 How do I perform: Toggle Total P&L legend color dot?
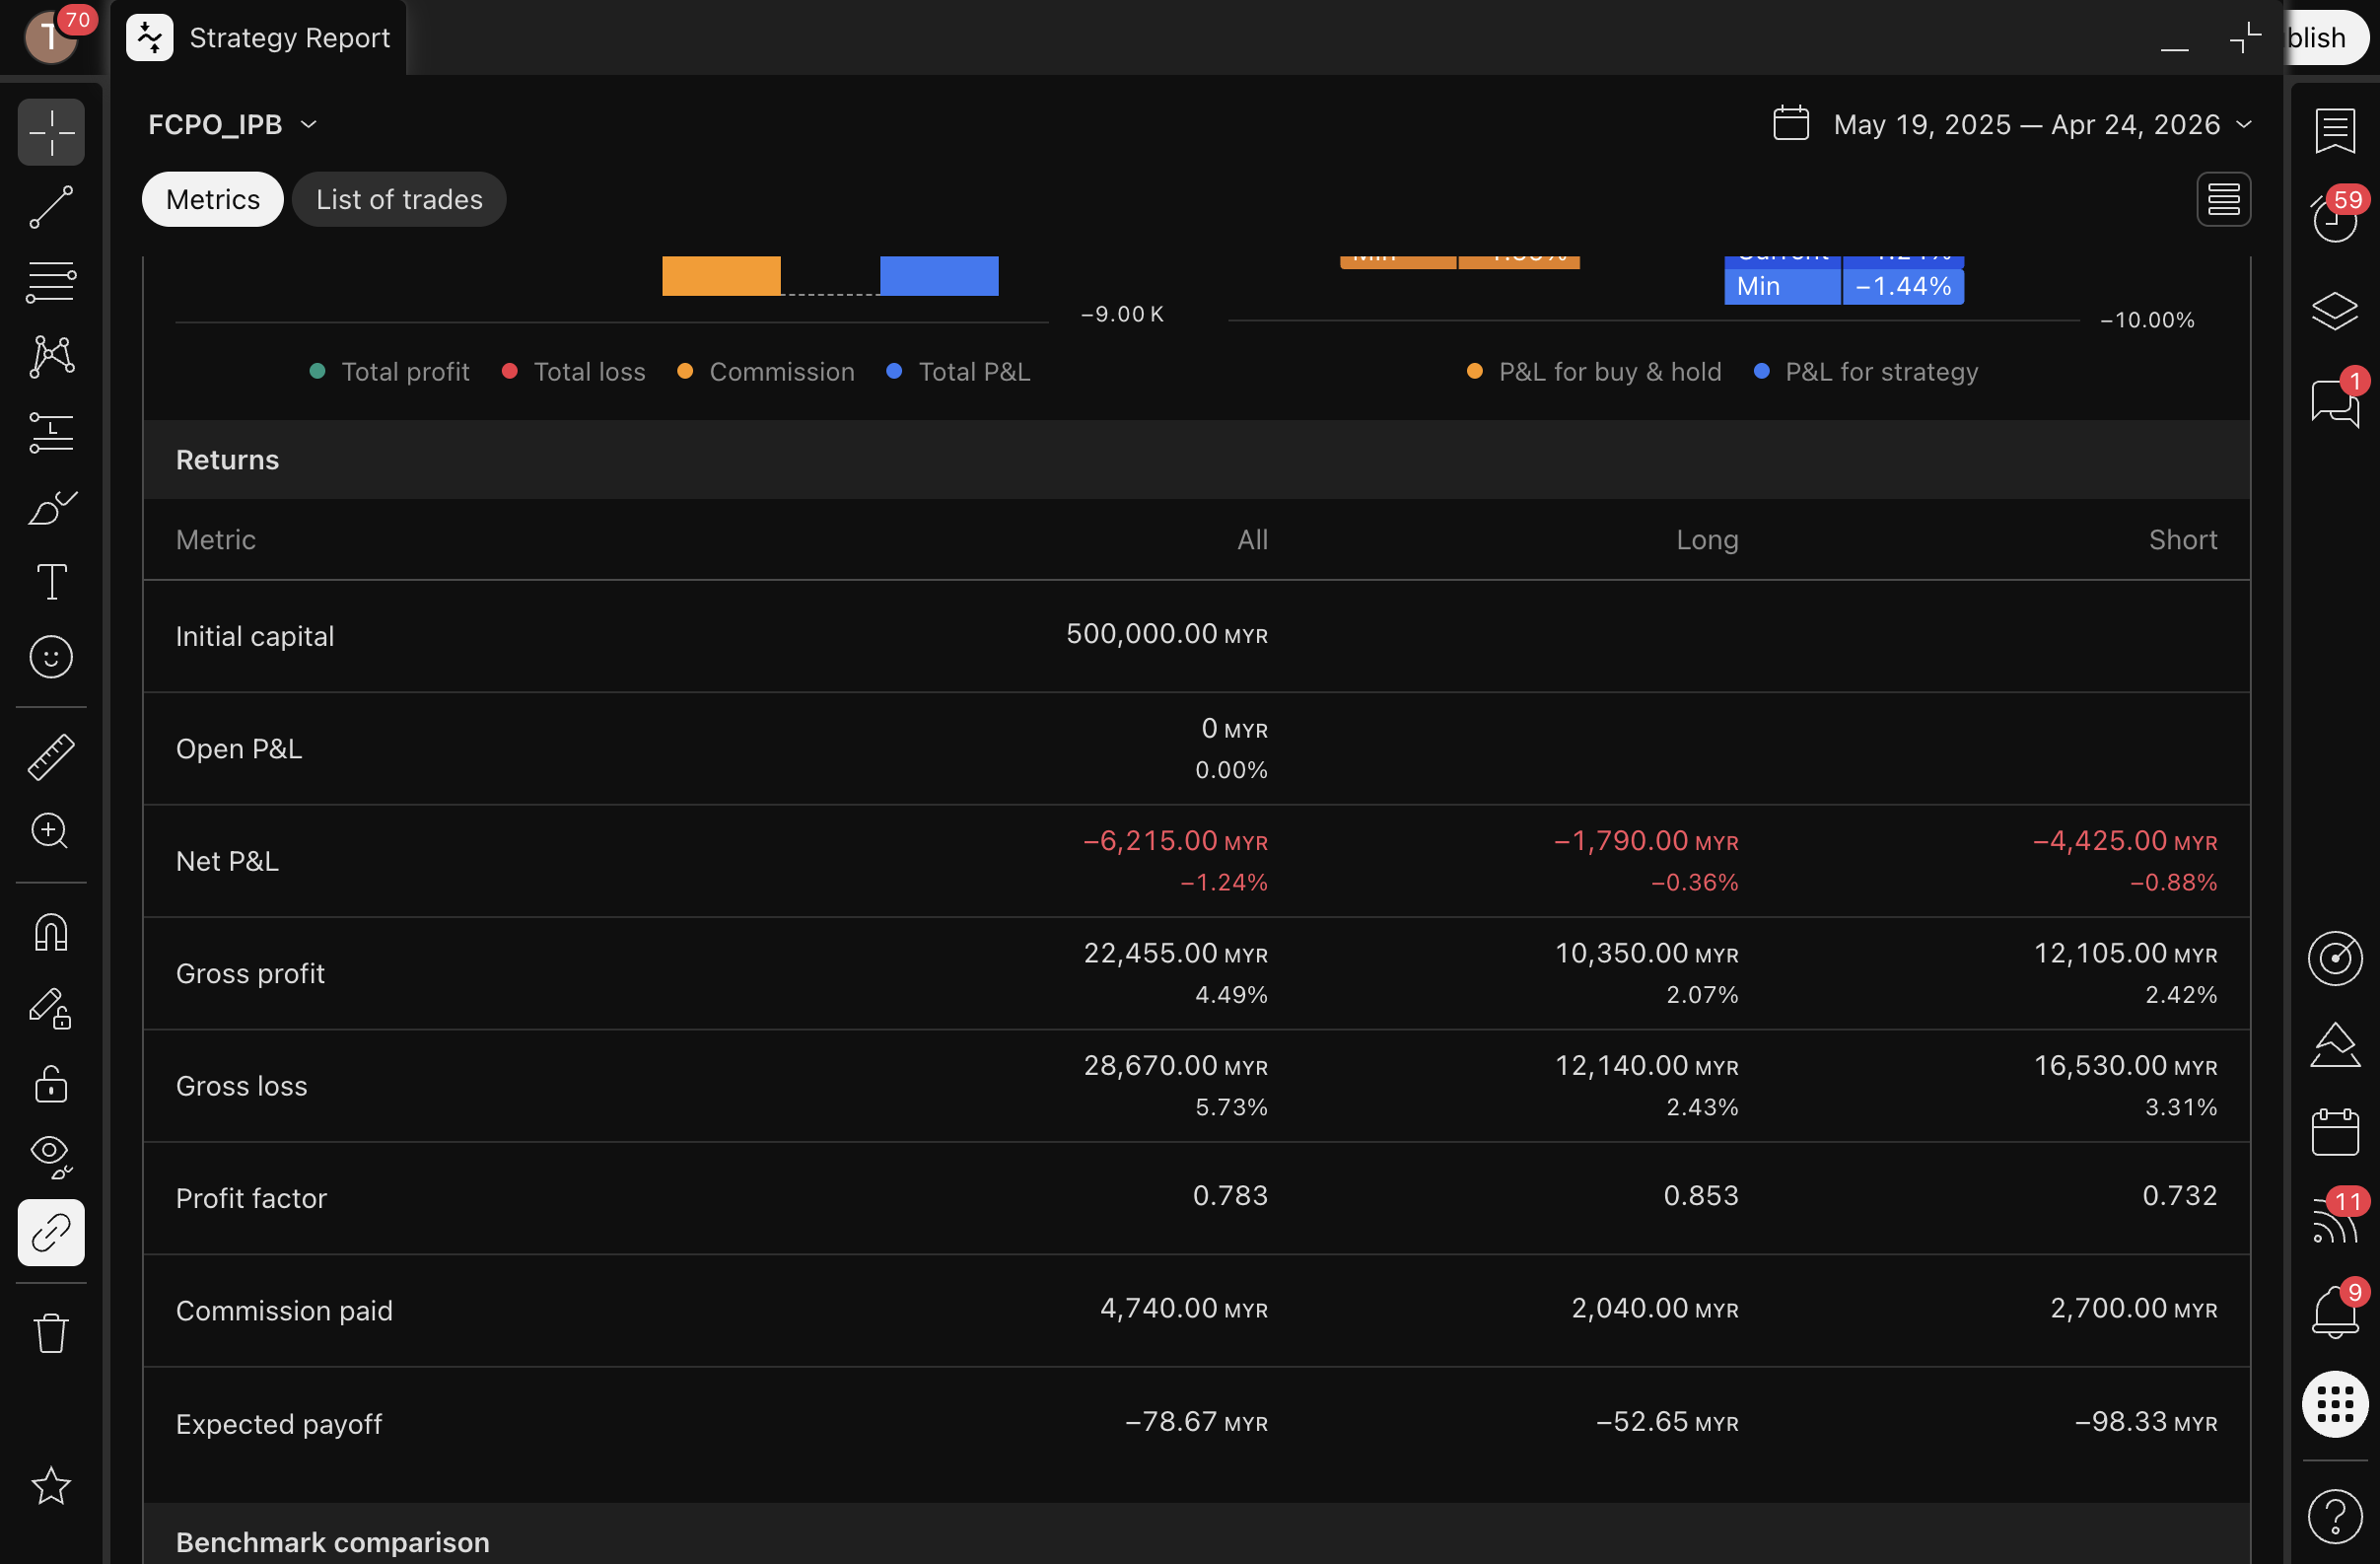pos(894,371)
